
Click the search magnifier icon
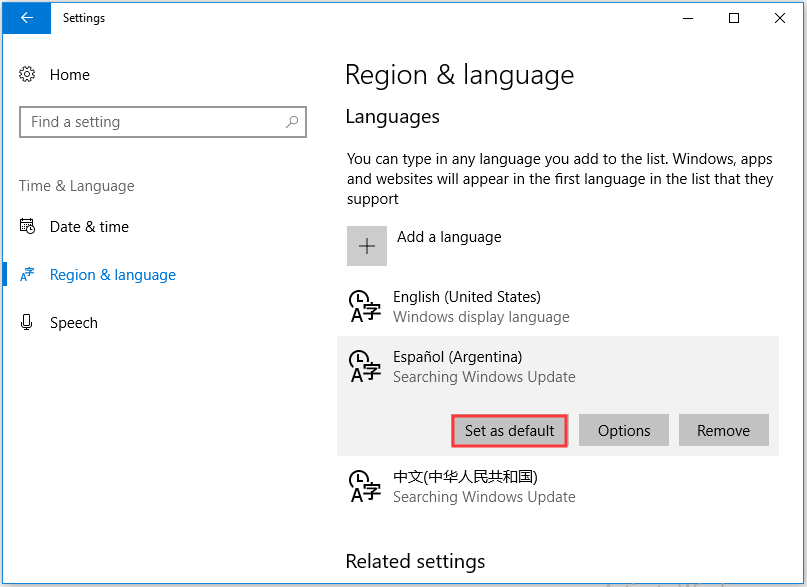292,122
